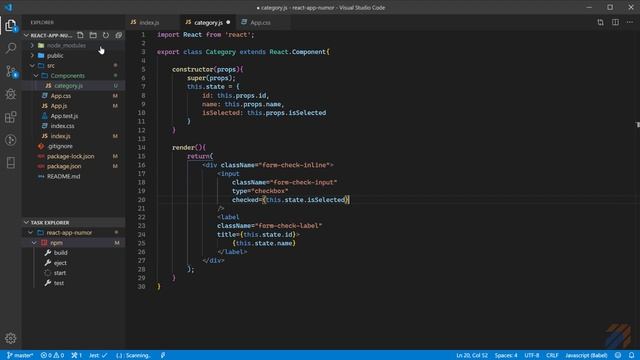Open the Search view in activity bar
Viewport: 640px width, 360px height.
tap(11, 48)
